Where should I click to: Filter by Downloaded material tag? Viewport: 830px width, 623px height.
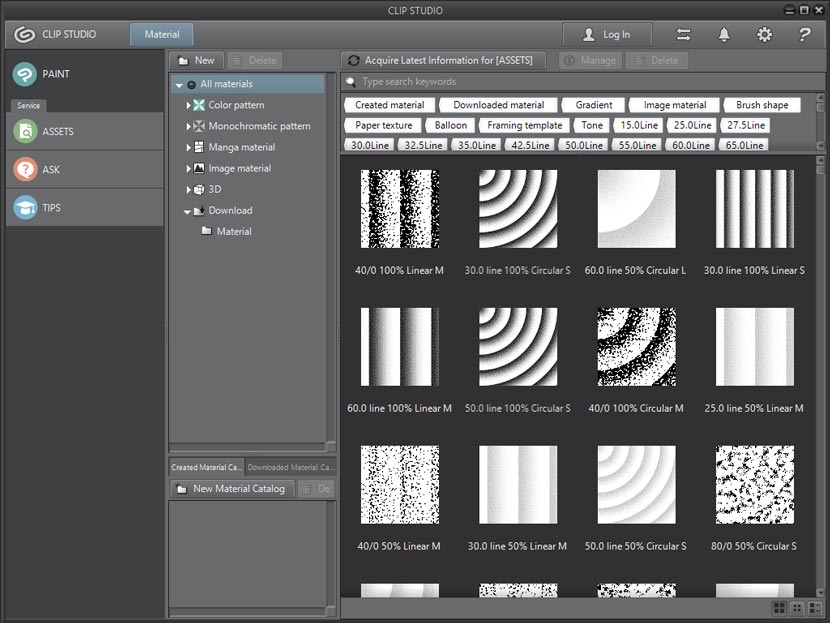tap(499, 105)
